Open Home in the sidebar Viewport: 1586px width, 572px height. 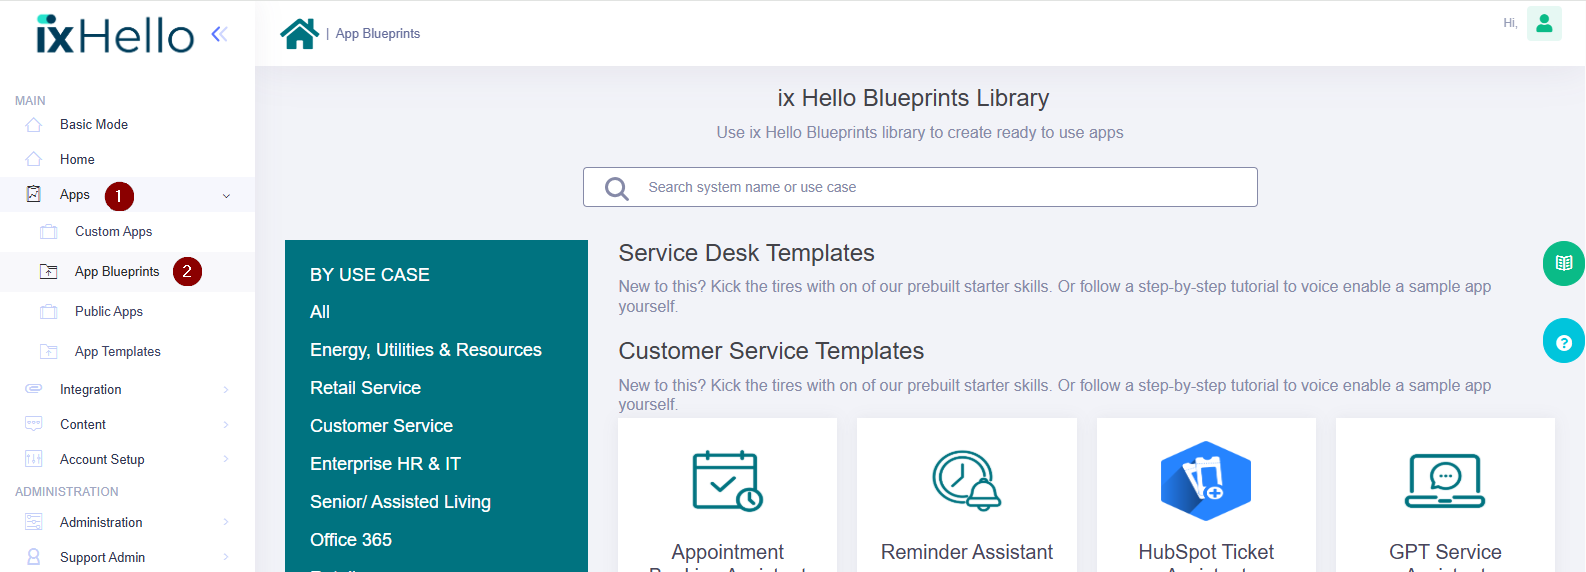tap(77, 160)
